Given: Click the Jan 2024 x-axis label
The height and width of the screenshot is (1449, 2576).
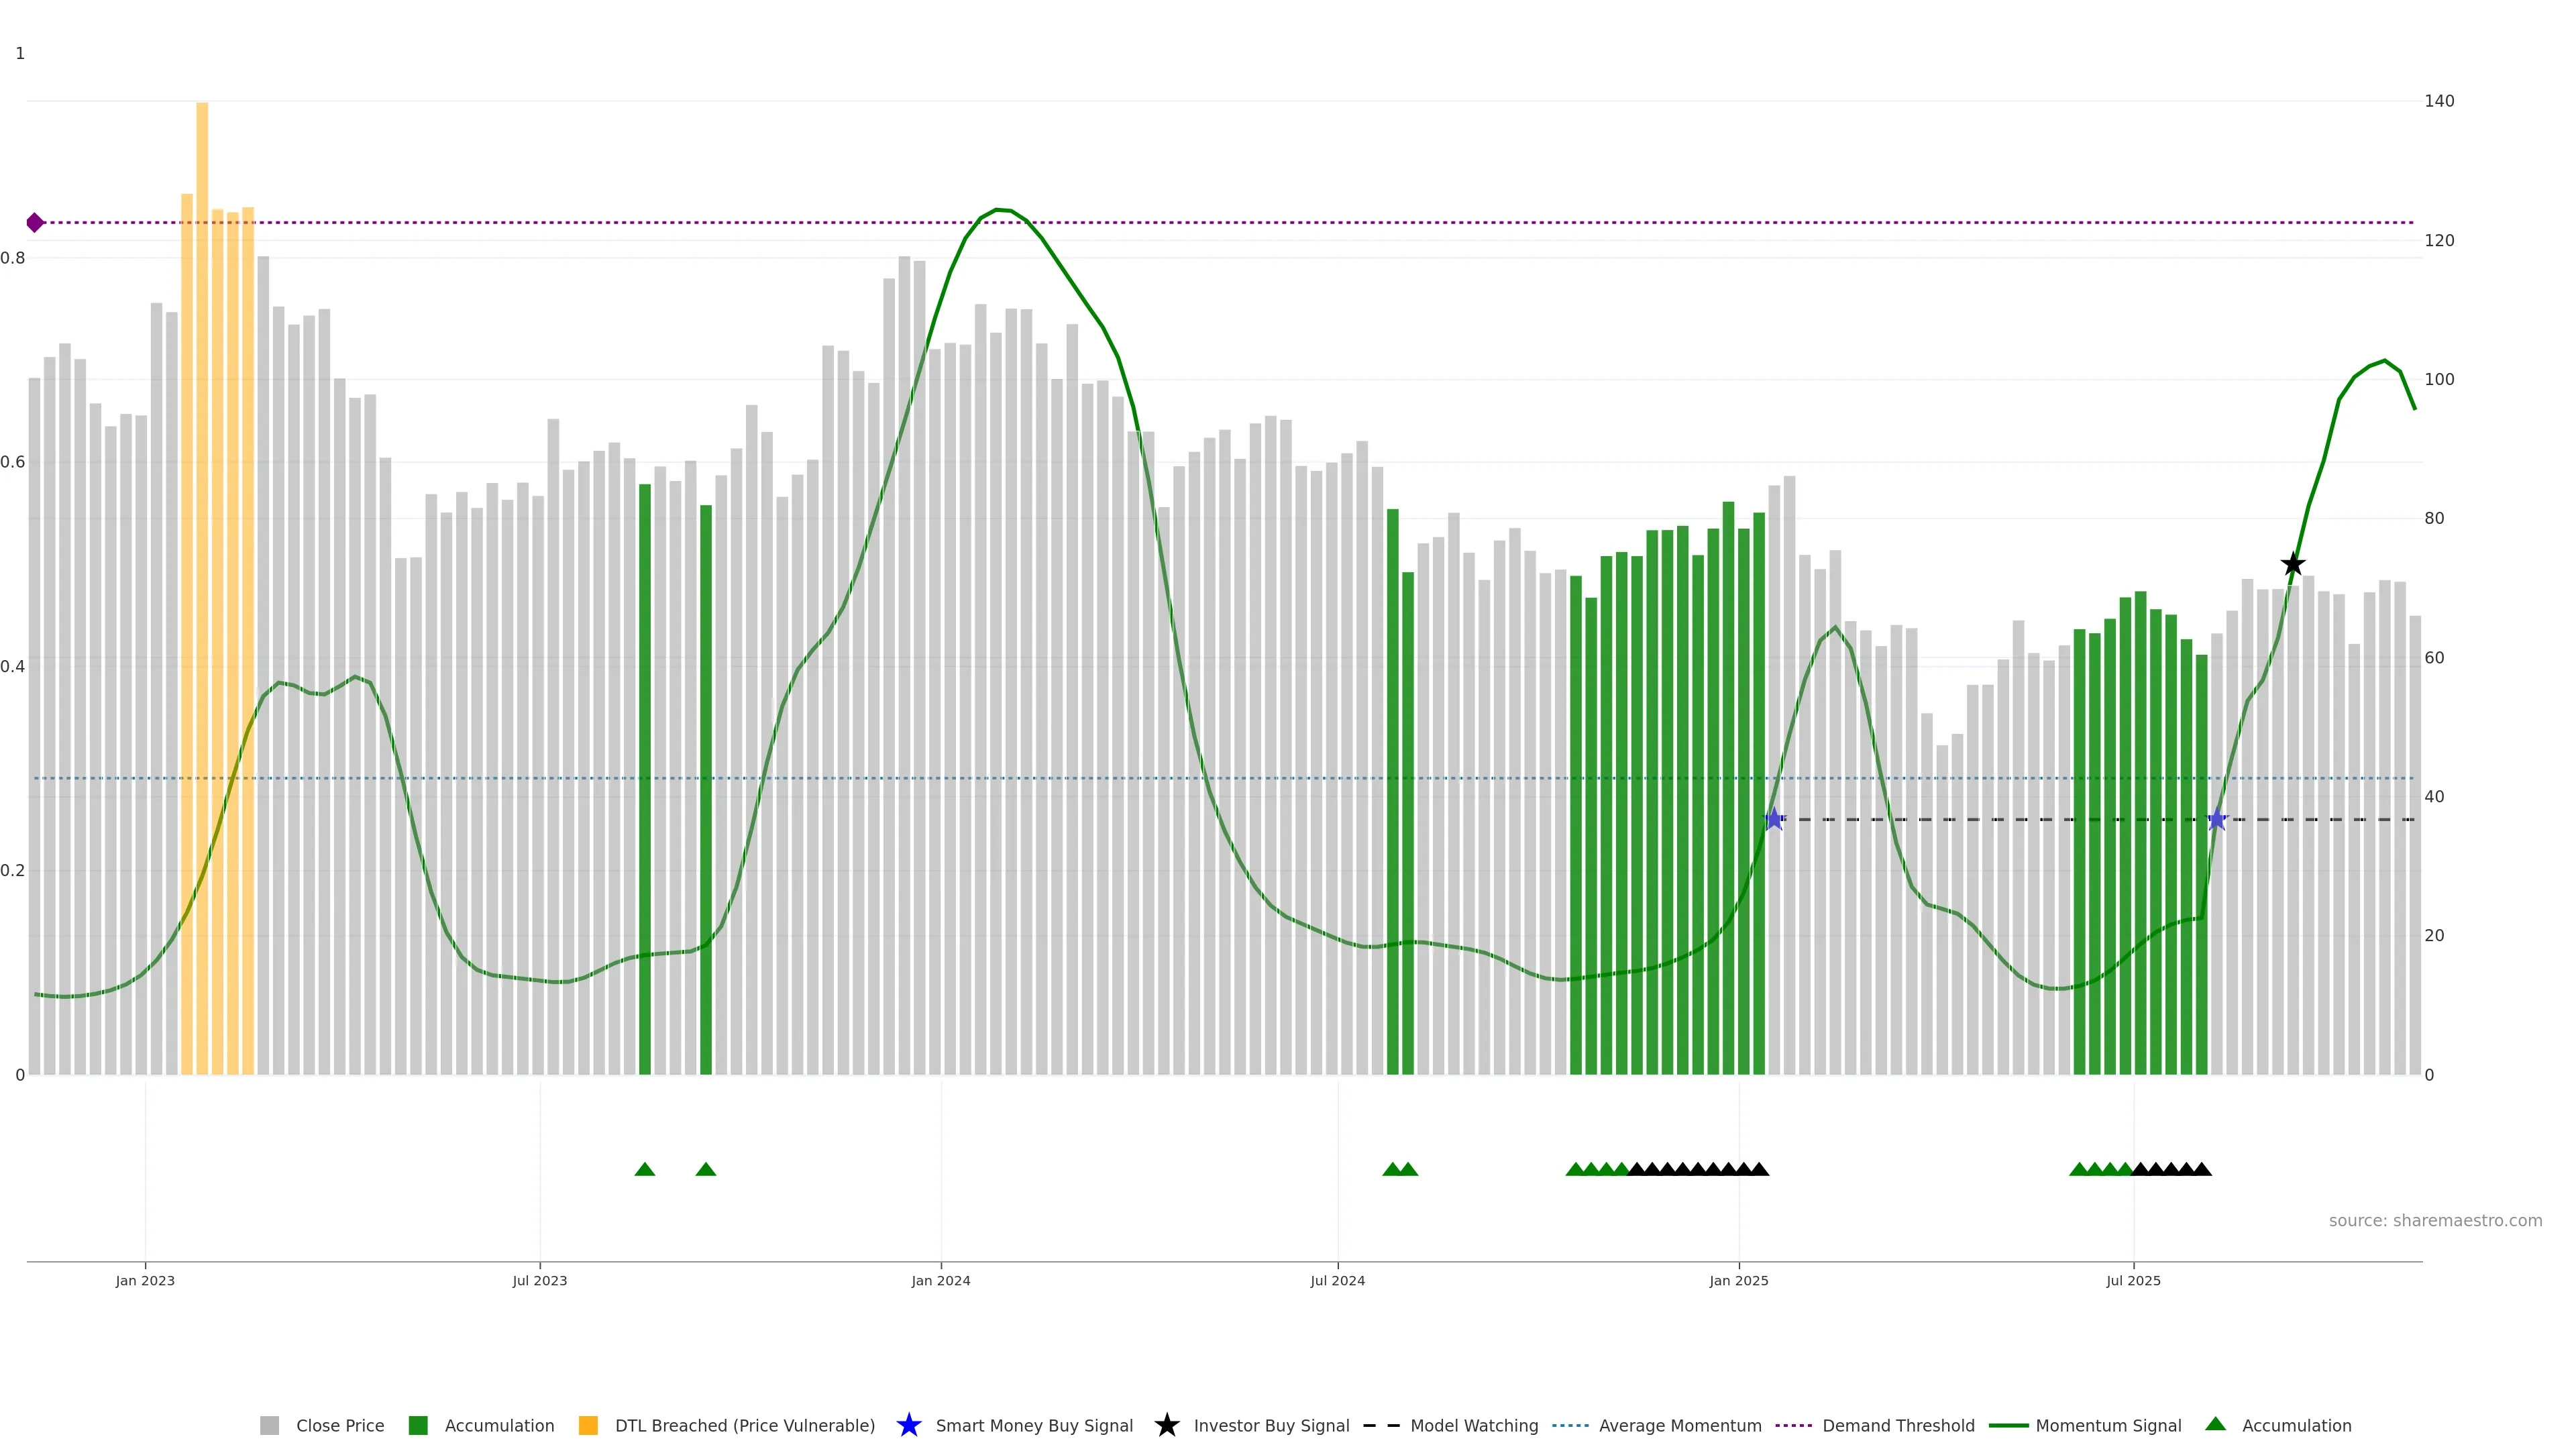Looking at the screenshot, I should point(940,1280).
